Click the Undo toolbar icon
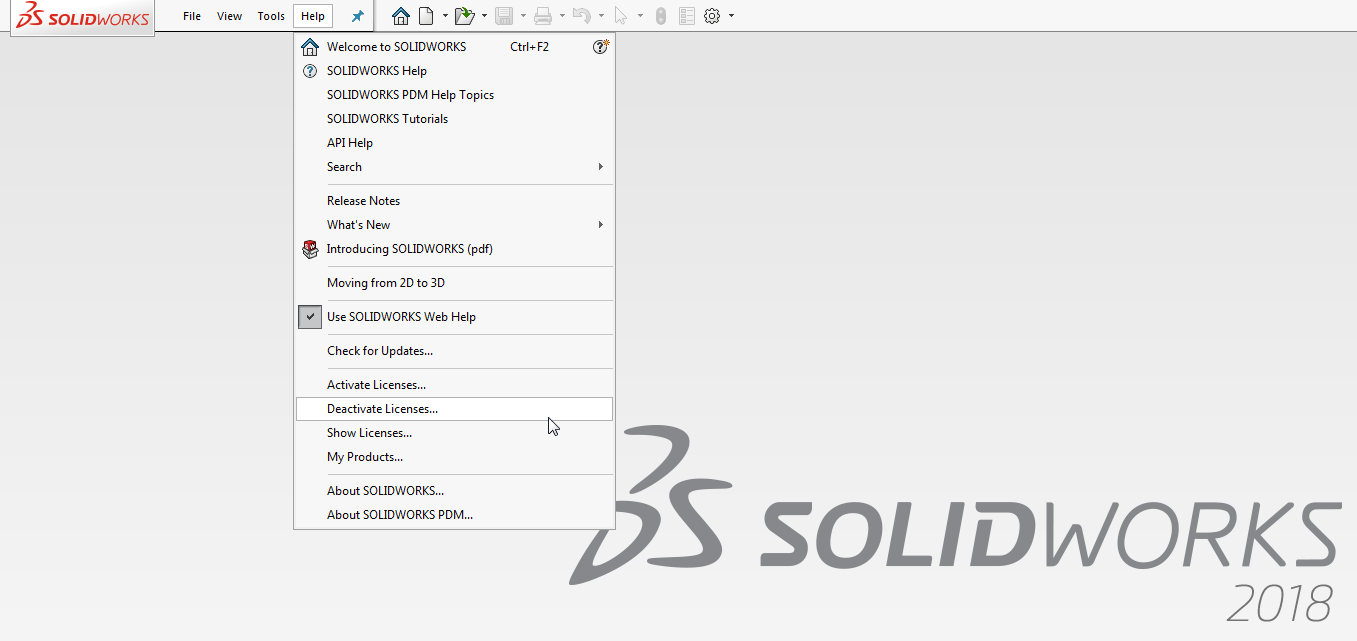1357x641 pixels. click(x=583, y=16)
